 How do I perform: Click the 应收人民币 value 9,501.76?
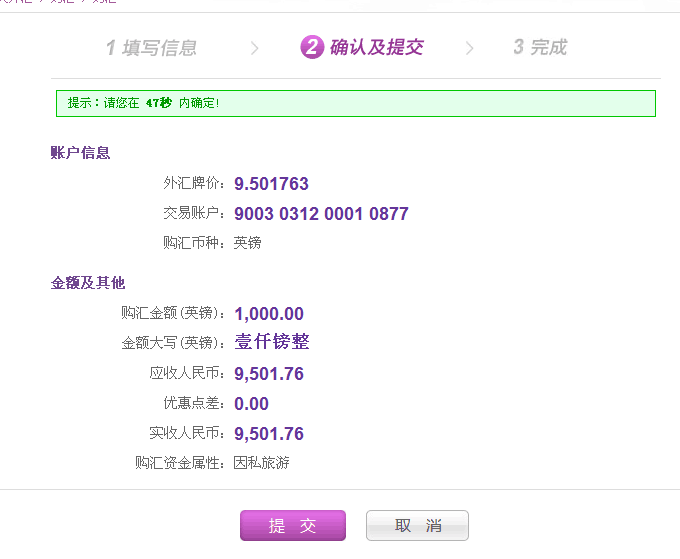pyautogui.click(x=269, y=374)
